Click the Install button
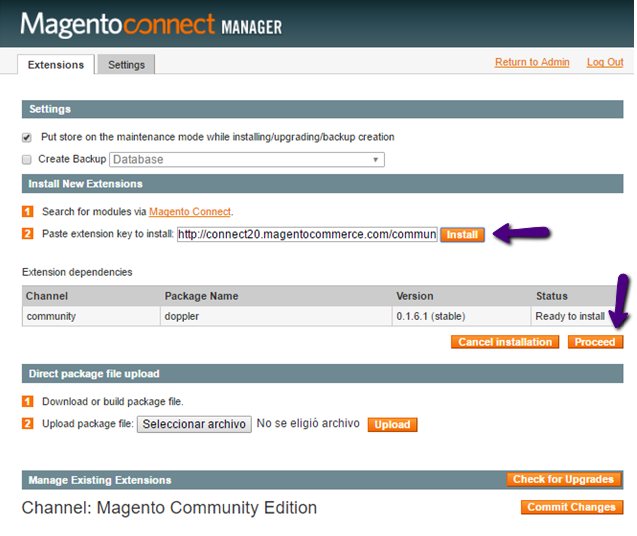Image resolution: width=637 pixels, height=536 pixels. [462, 234]
